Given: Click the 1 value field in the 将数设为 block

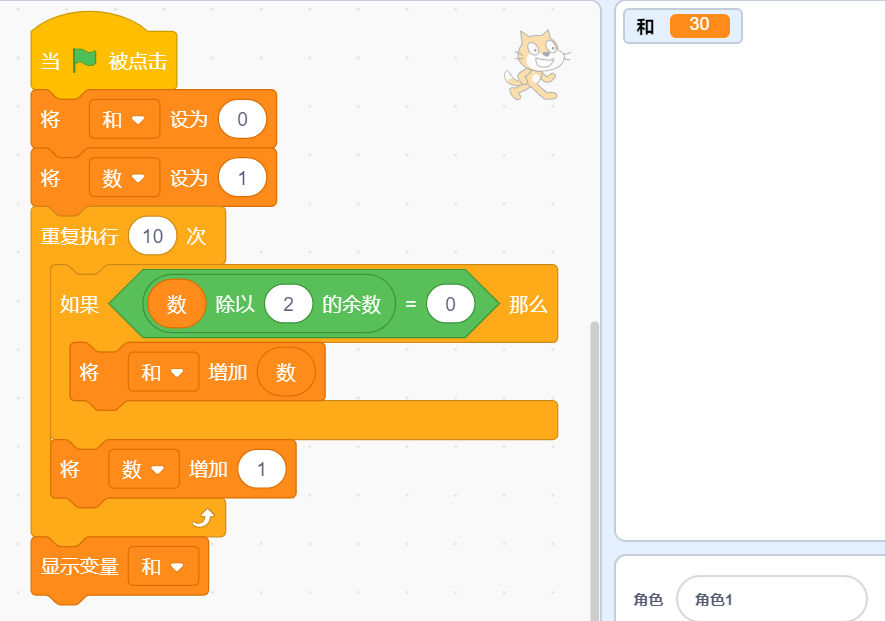Looking at the screenshot, I should pyautogui.click(x=245, y=178).
